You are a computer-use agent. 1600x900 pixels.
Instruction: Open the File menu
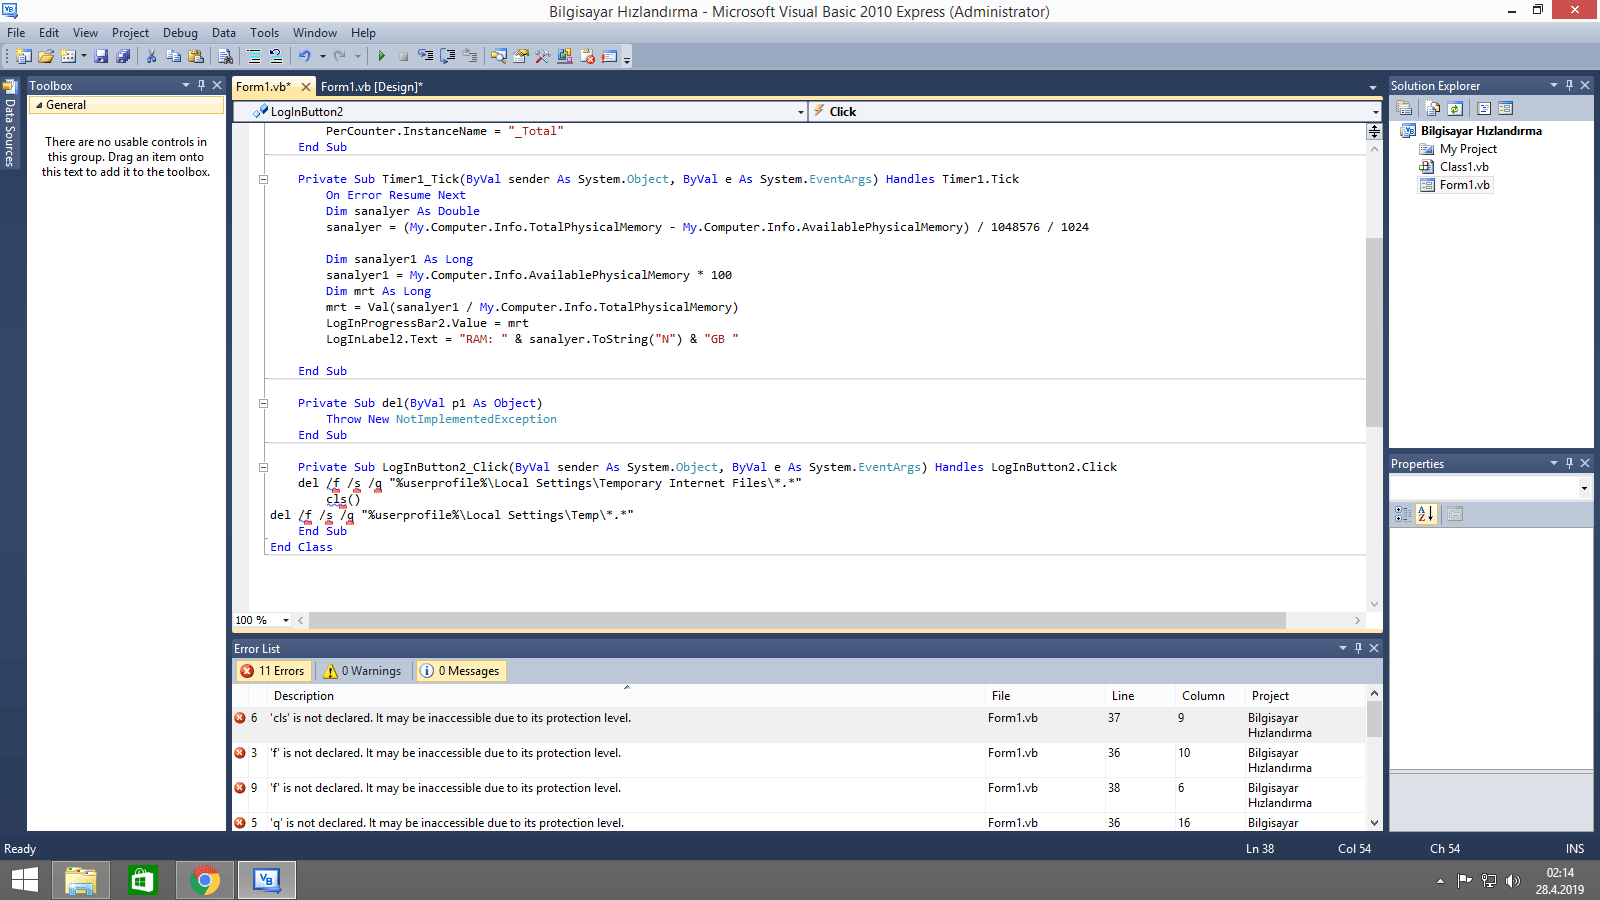pos(16,33)
